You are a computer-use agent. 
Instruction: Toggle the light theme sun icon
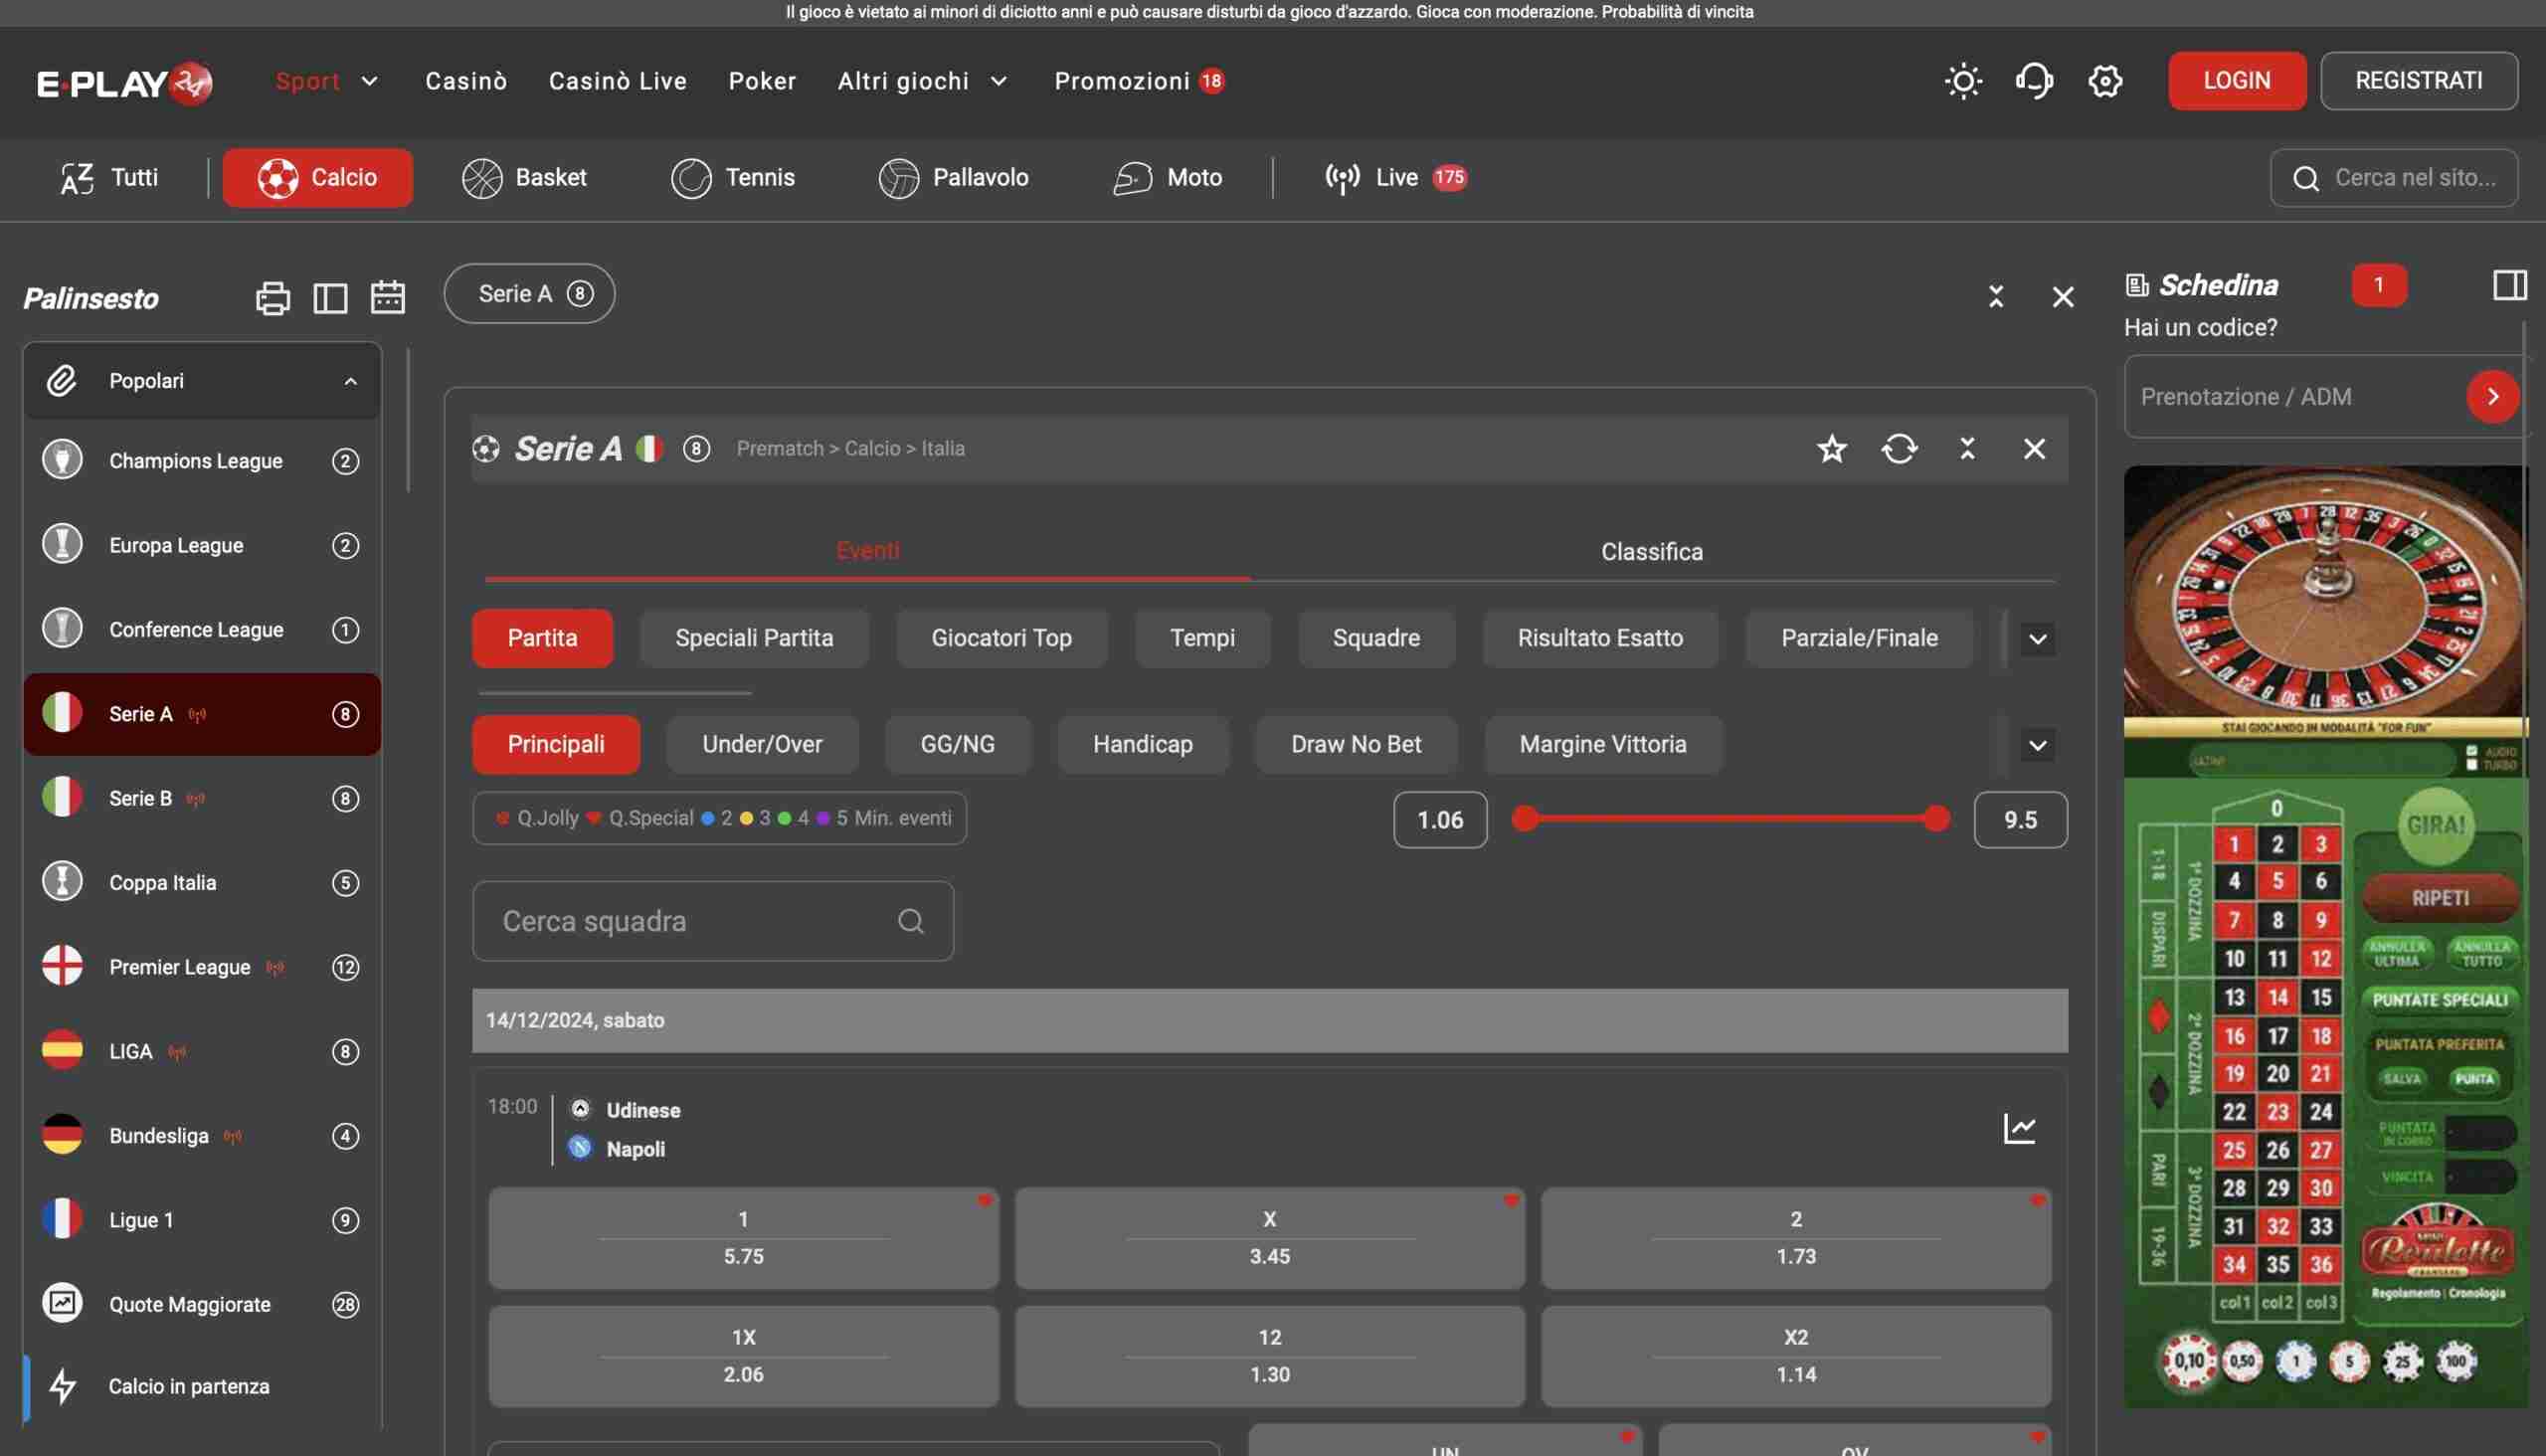coord(1963,81)
